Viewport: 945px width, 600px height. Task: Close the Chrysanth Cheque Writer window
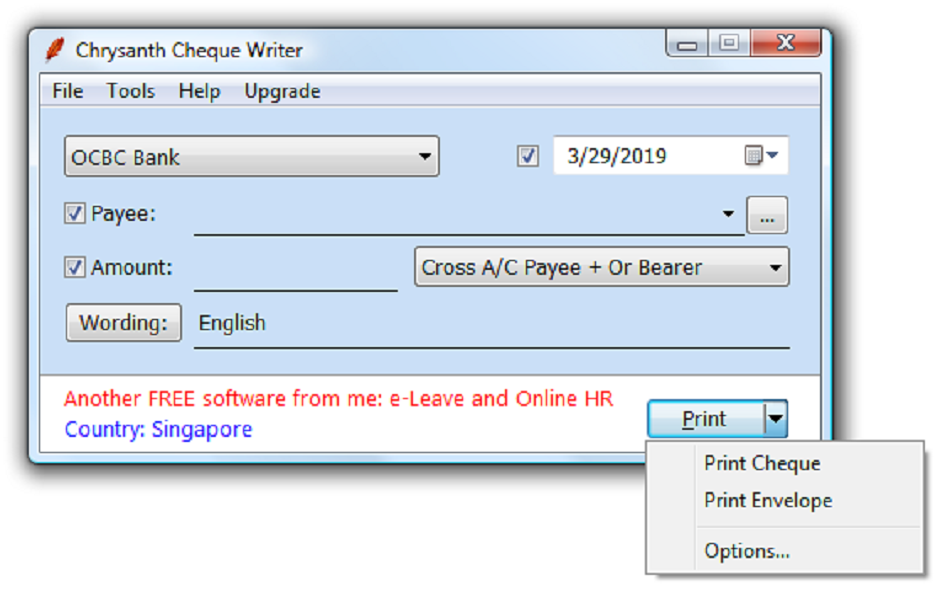coord(785,43)
